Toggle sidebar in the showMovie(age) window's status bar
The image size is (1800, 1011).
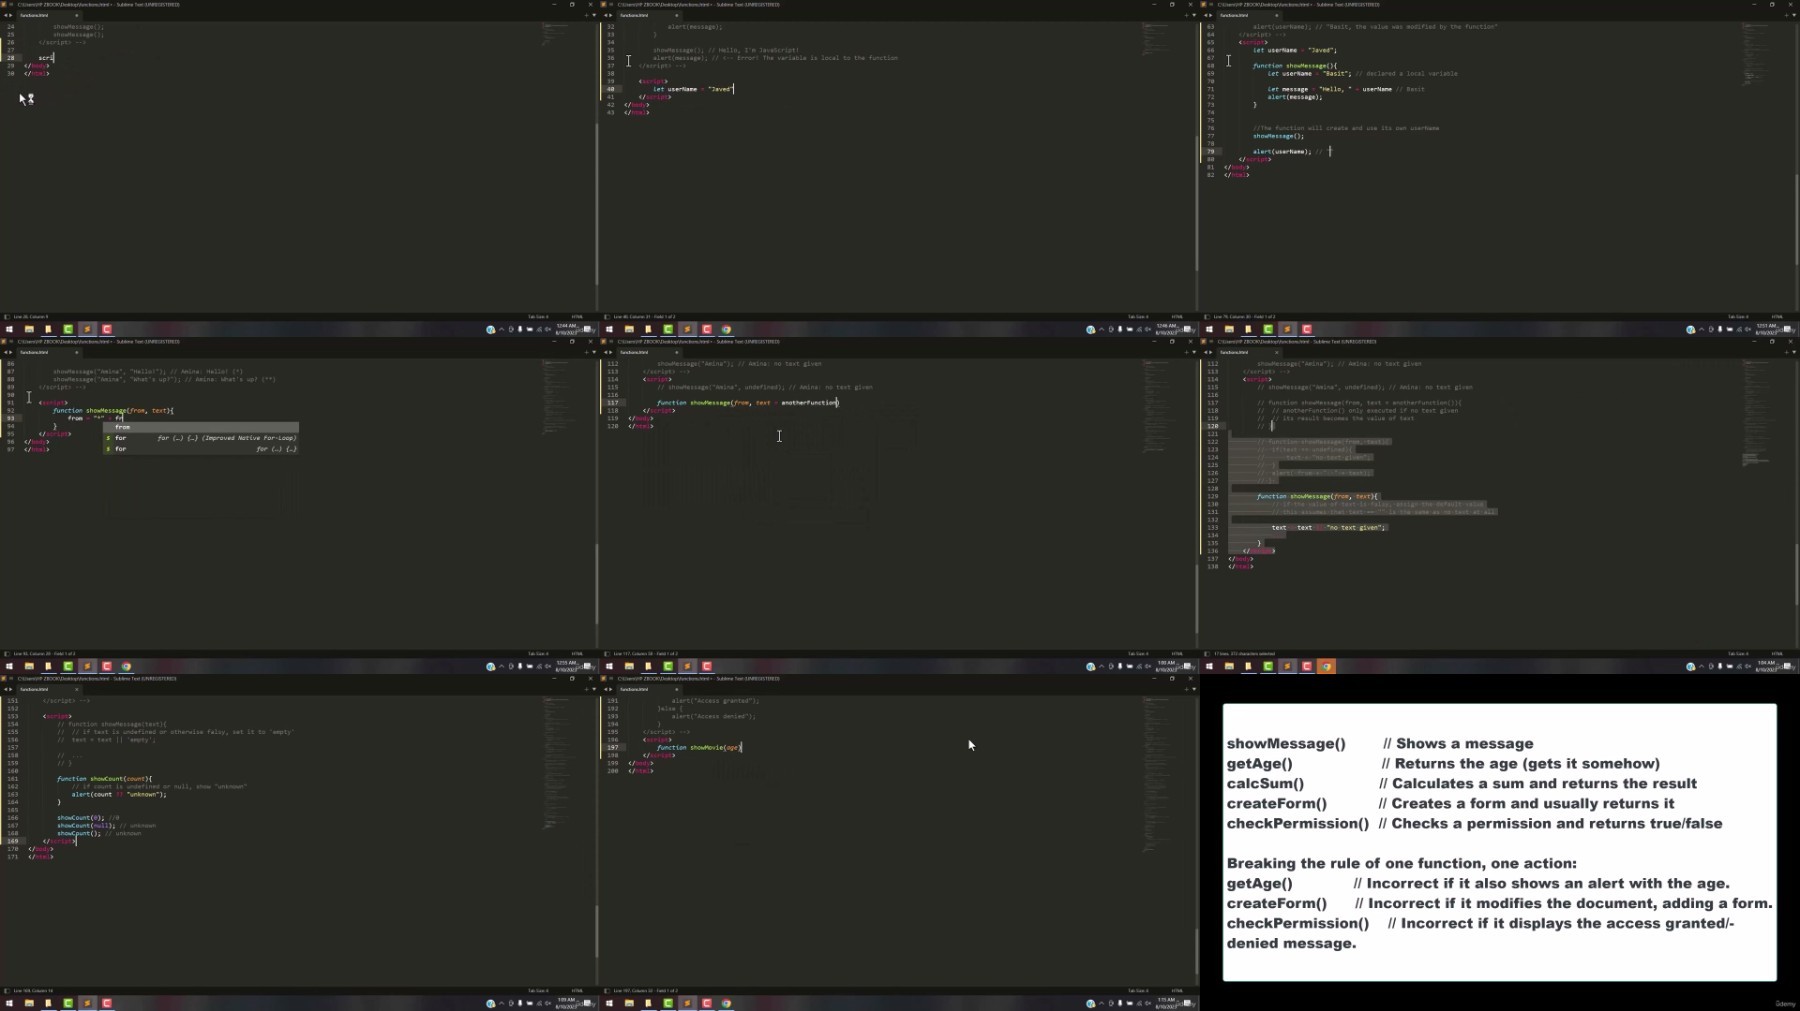pos(606,991)
